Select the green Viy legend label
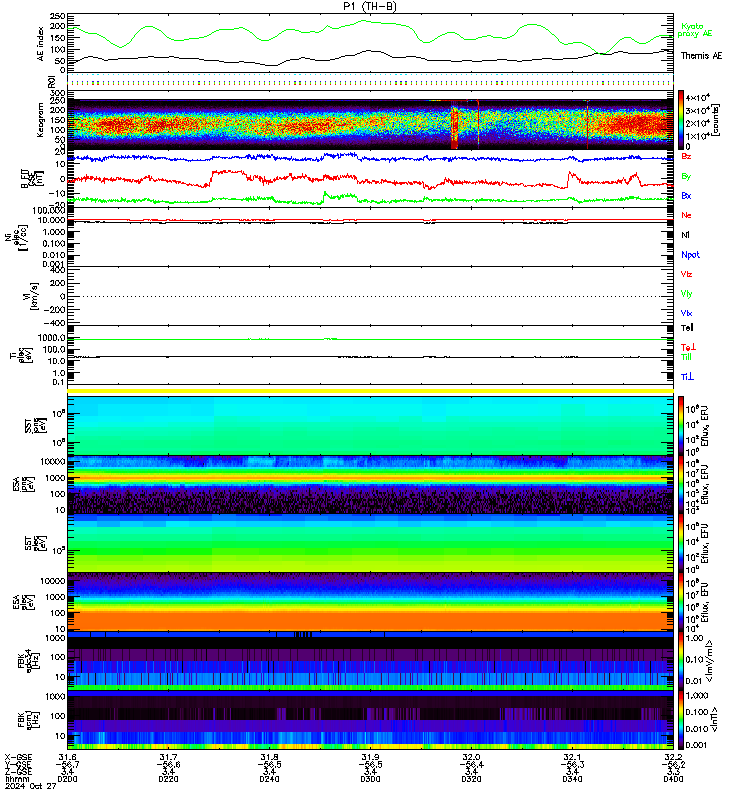Screen dimensions: 750x800 tap(686, 294)
